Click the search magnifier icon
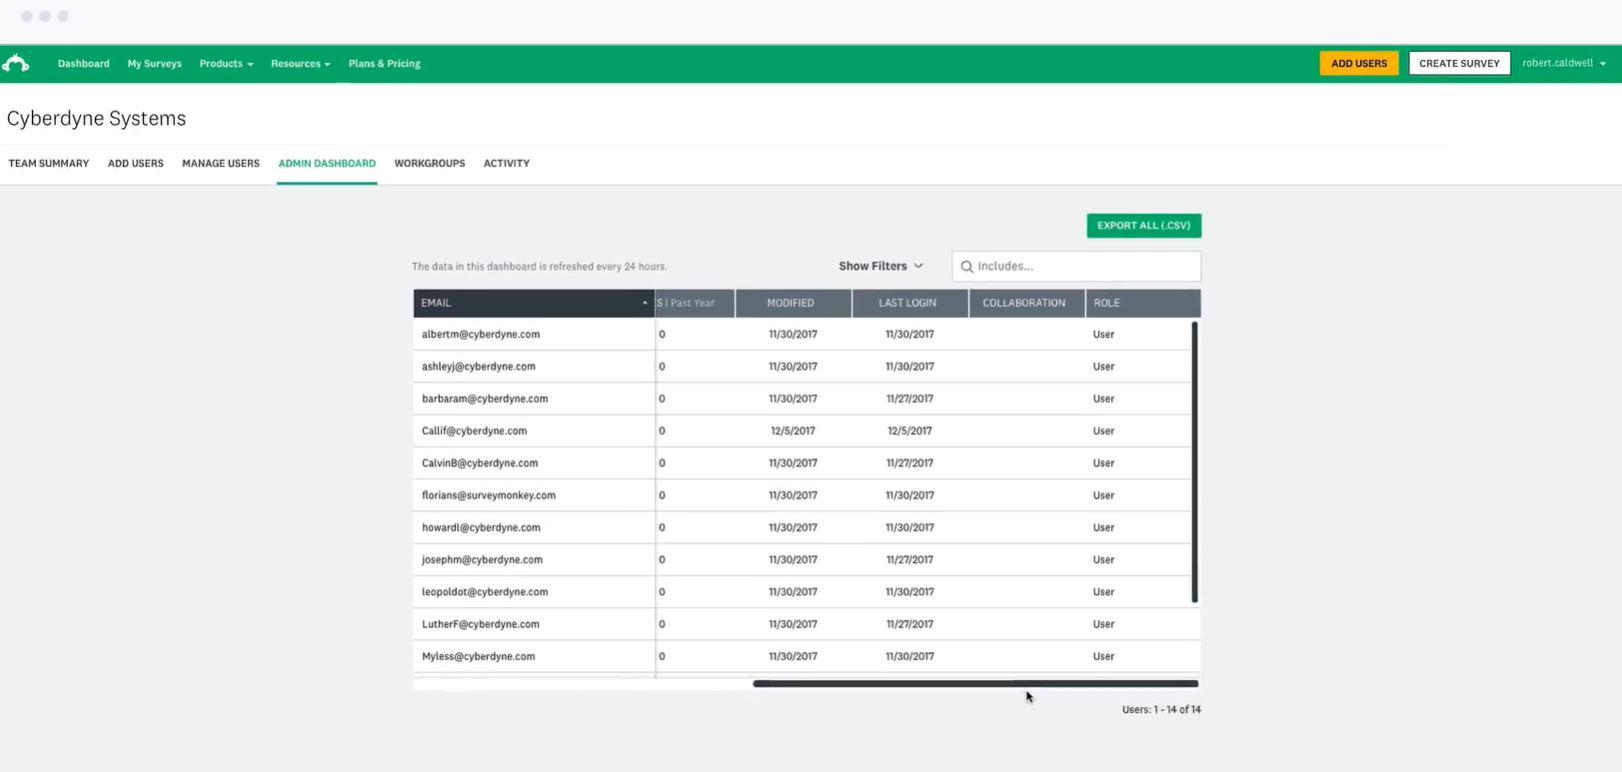The height and width of the screenshot is (772, 1622). pyautogui.click(x=967, y=267)
